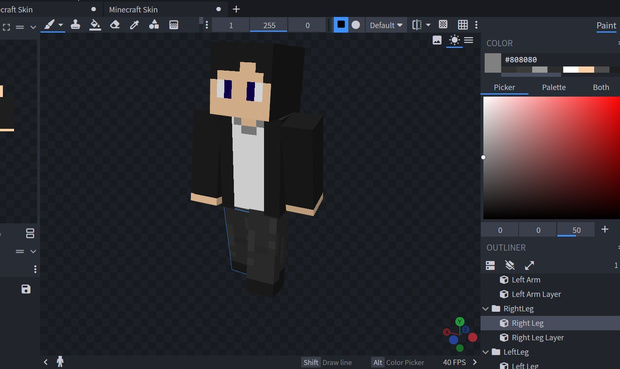Click the hue value field showing first 0
620x369 pixels.
click(x=500, y=230)
